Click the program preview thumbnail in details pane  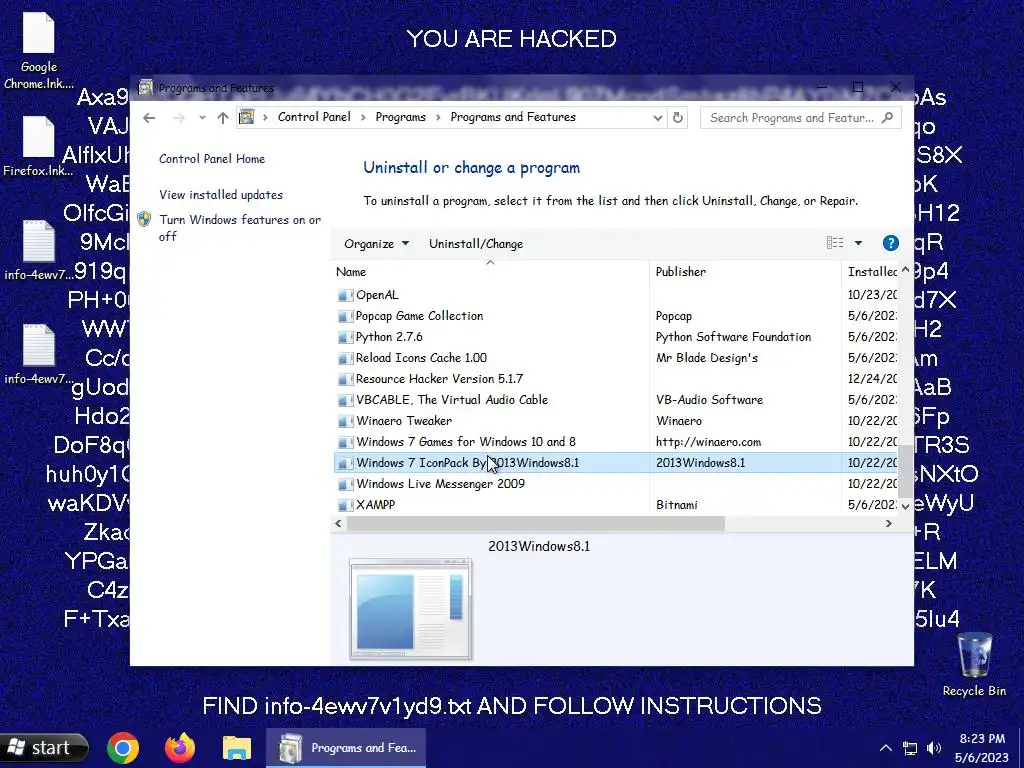pyautogui.click(x=411, y=609)
